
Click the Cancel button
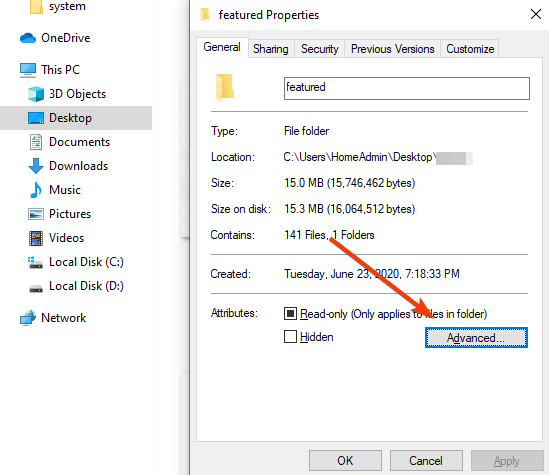(426, 461)
